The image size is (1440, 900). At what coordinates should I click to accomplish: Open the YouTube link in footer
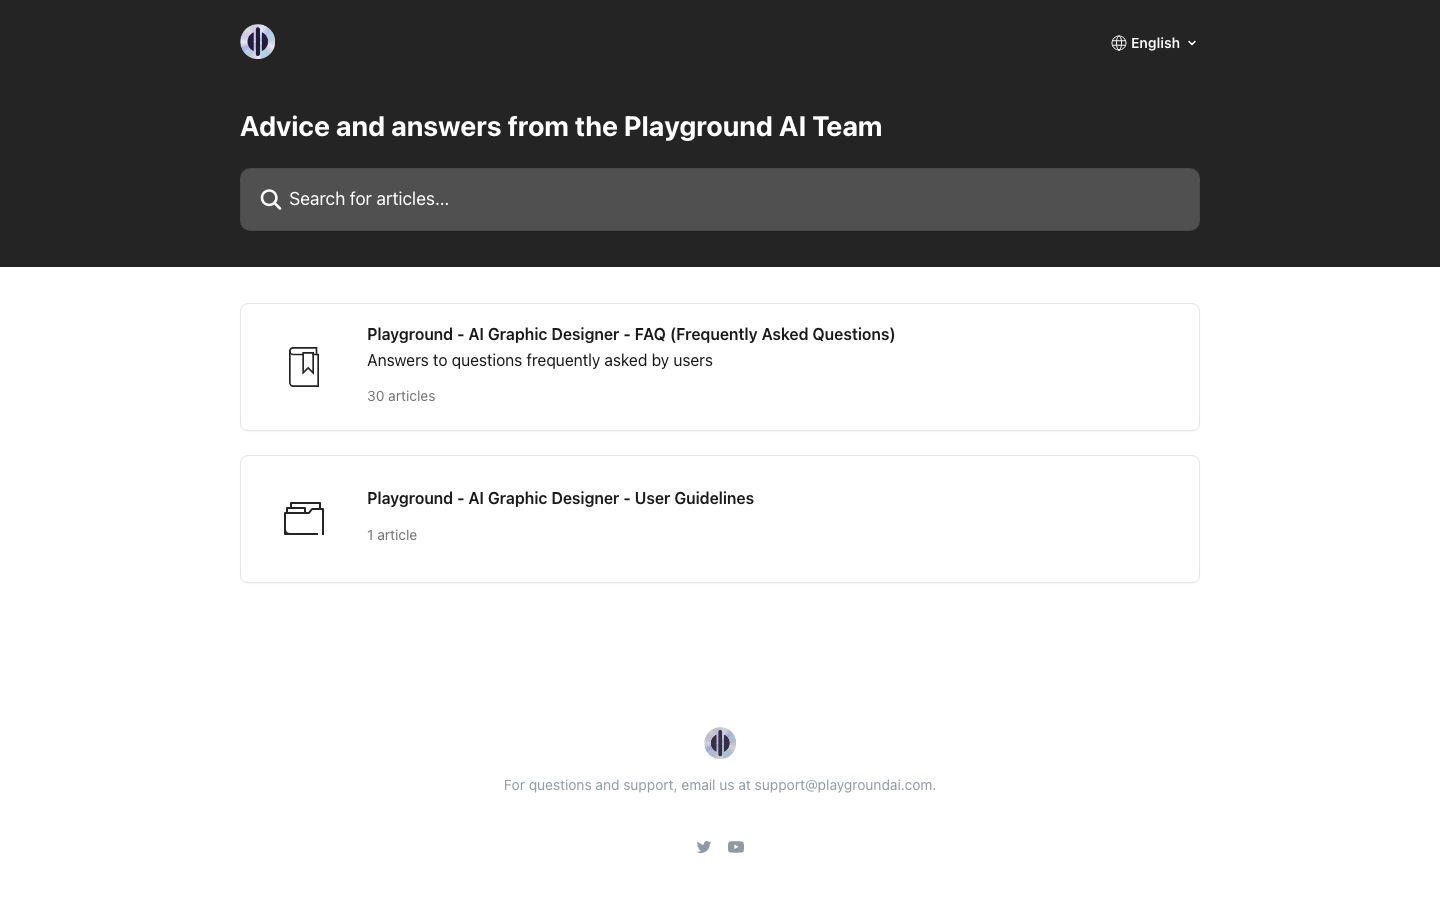(736, 847)
